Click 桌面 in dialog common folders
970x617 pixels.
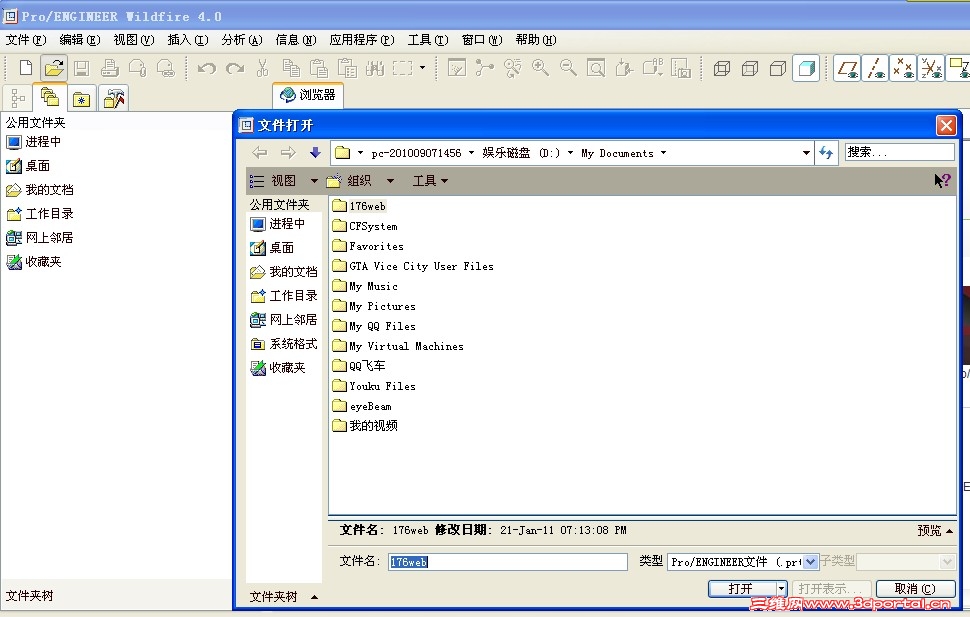[x=273, y=248]
